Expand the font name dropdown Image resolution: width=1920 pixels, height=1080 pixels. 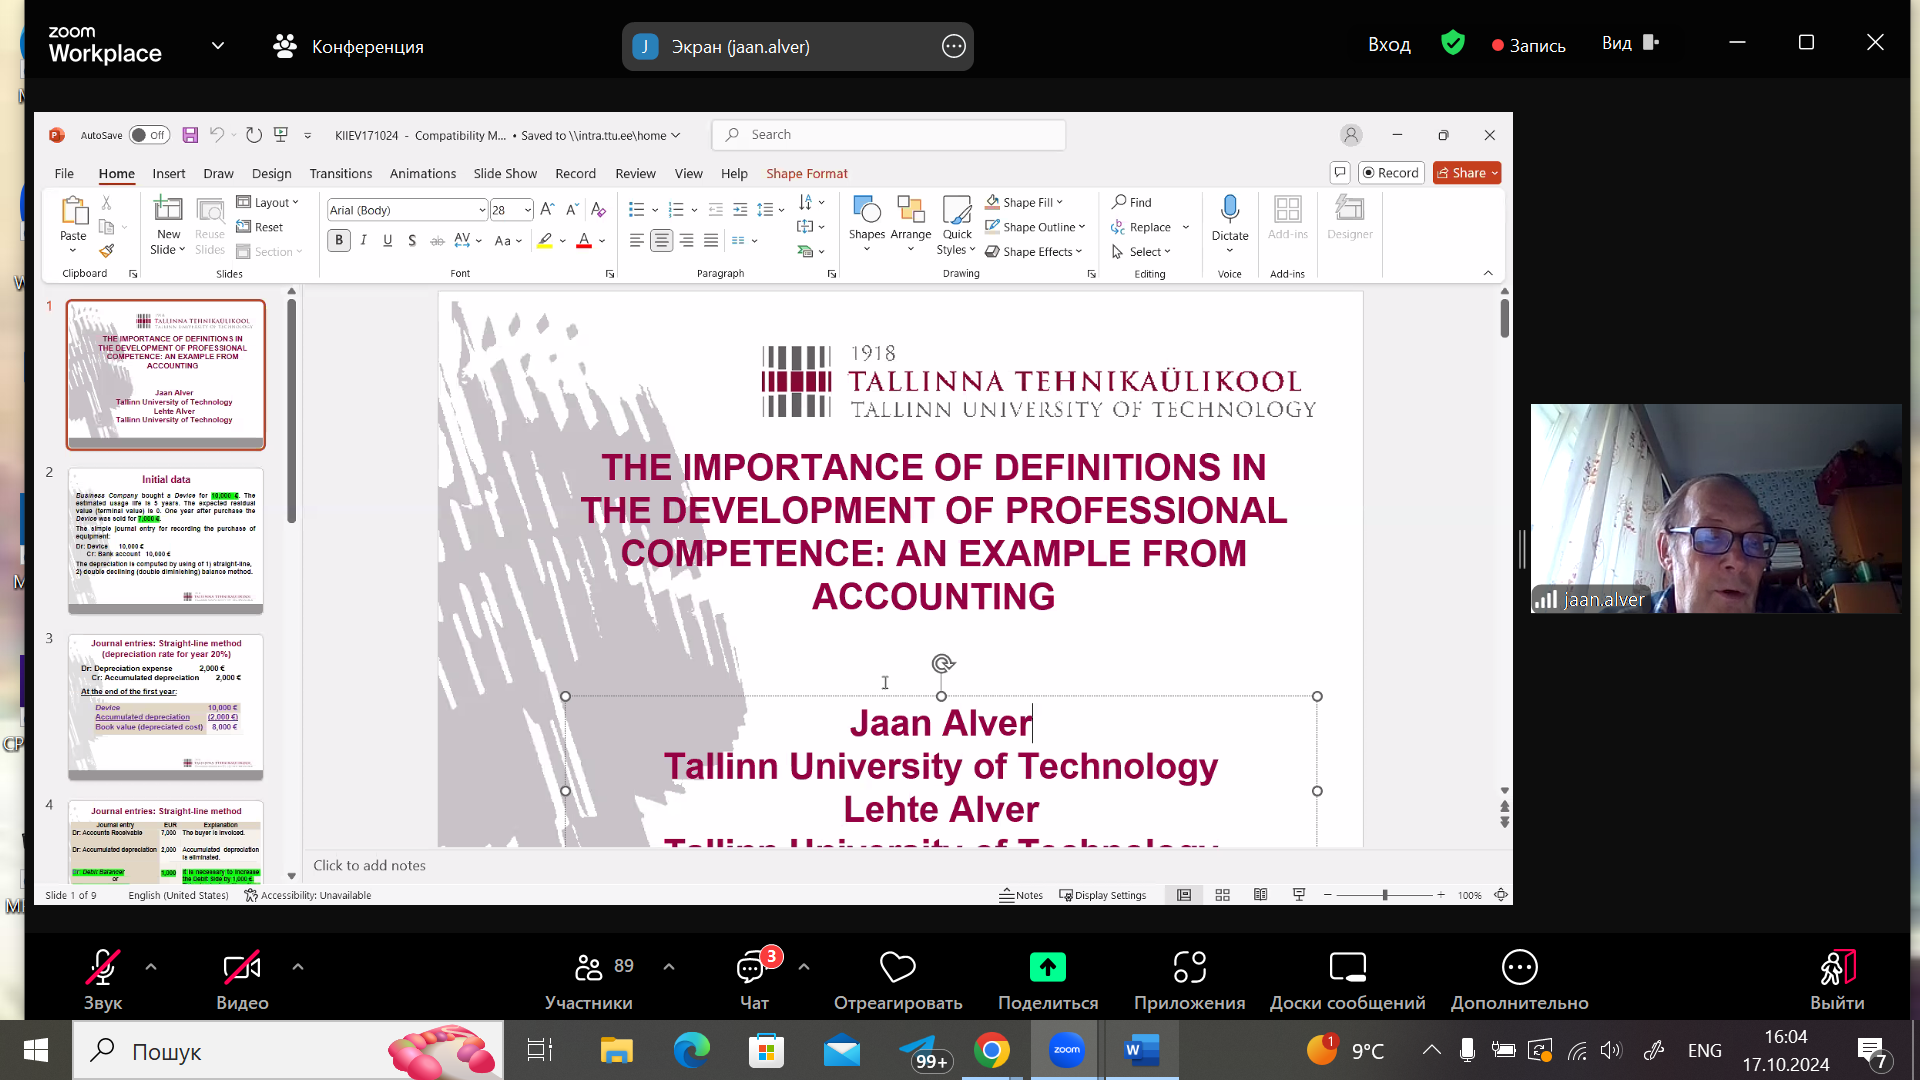coord(482,210)
